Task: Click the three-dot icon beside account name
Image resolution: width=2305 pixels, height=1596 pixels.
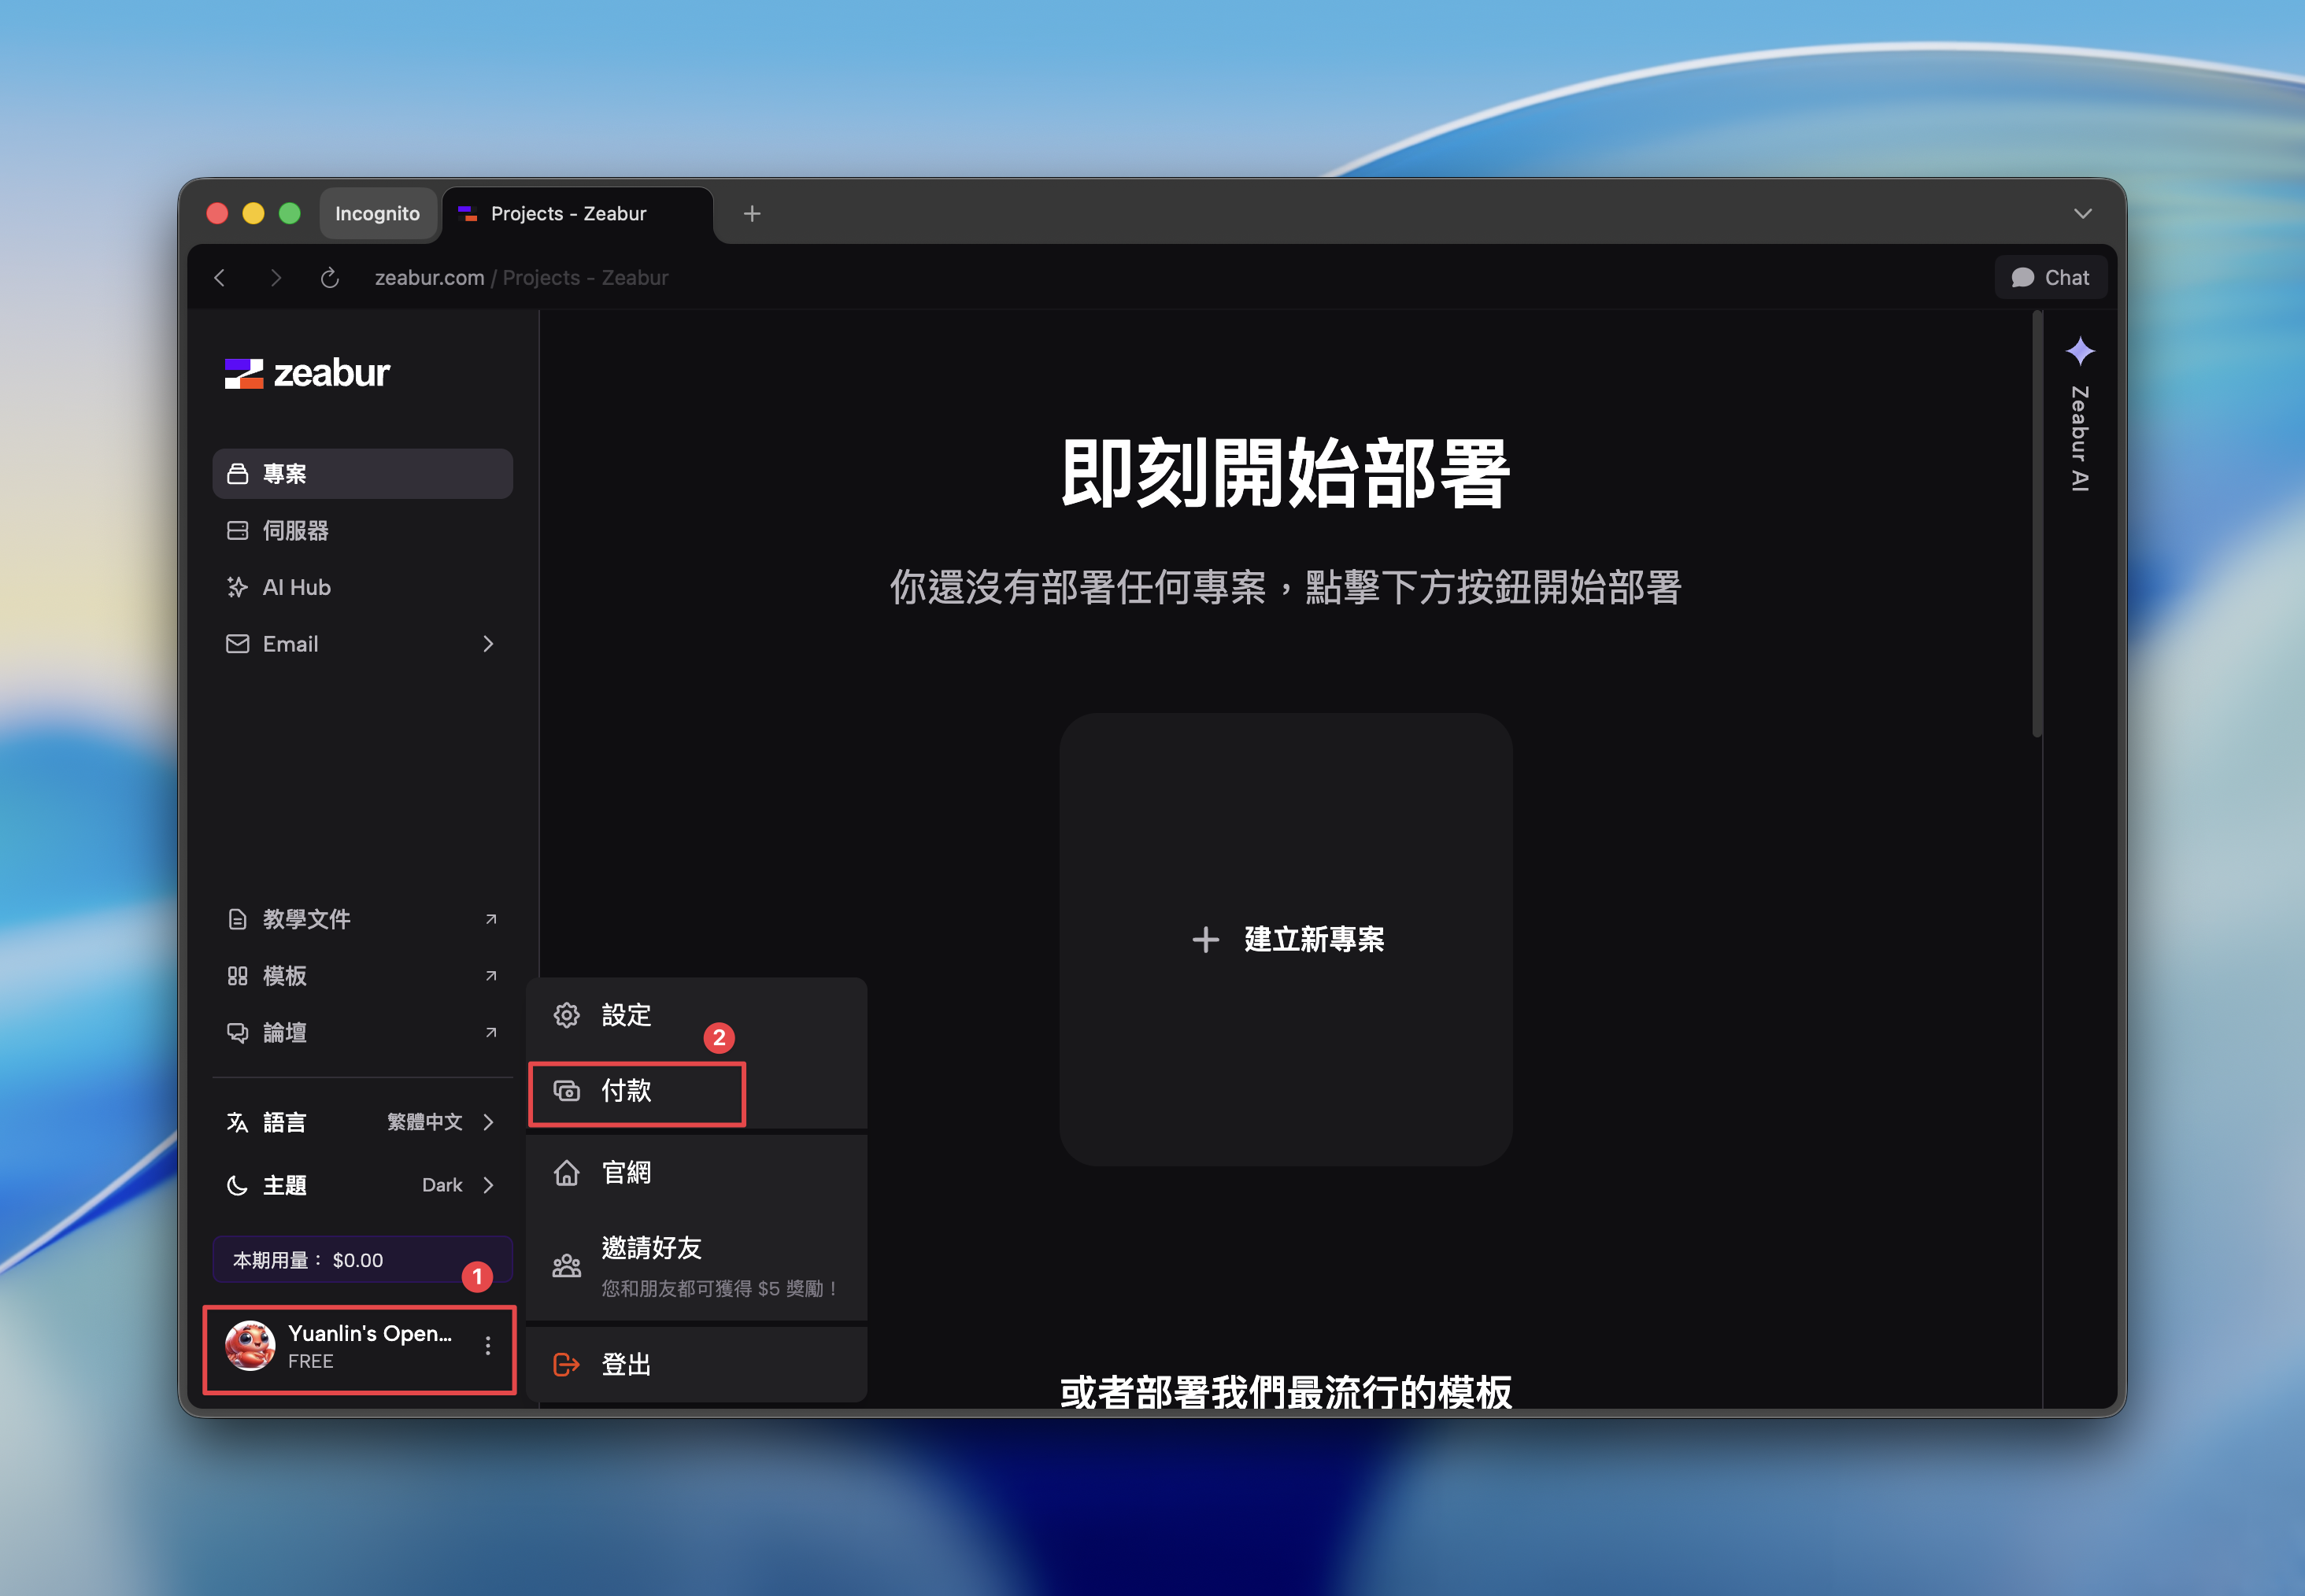Action: [x=487, y=1346]
